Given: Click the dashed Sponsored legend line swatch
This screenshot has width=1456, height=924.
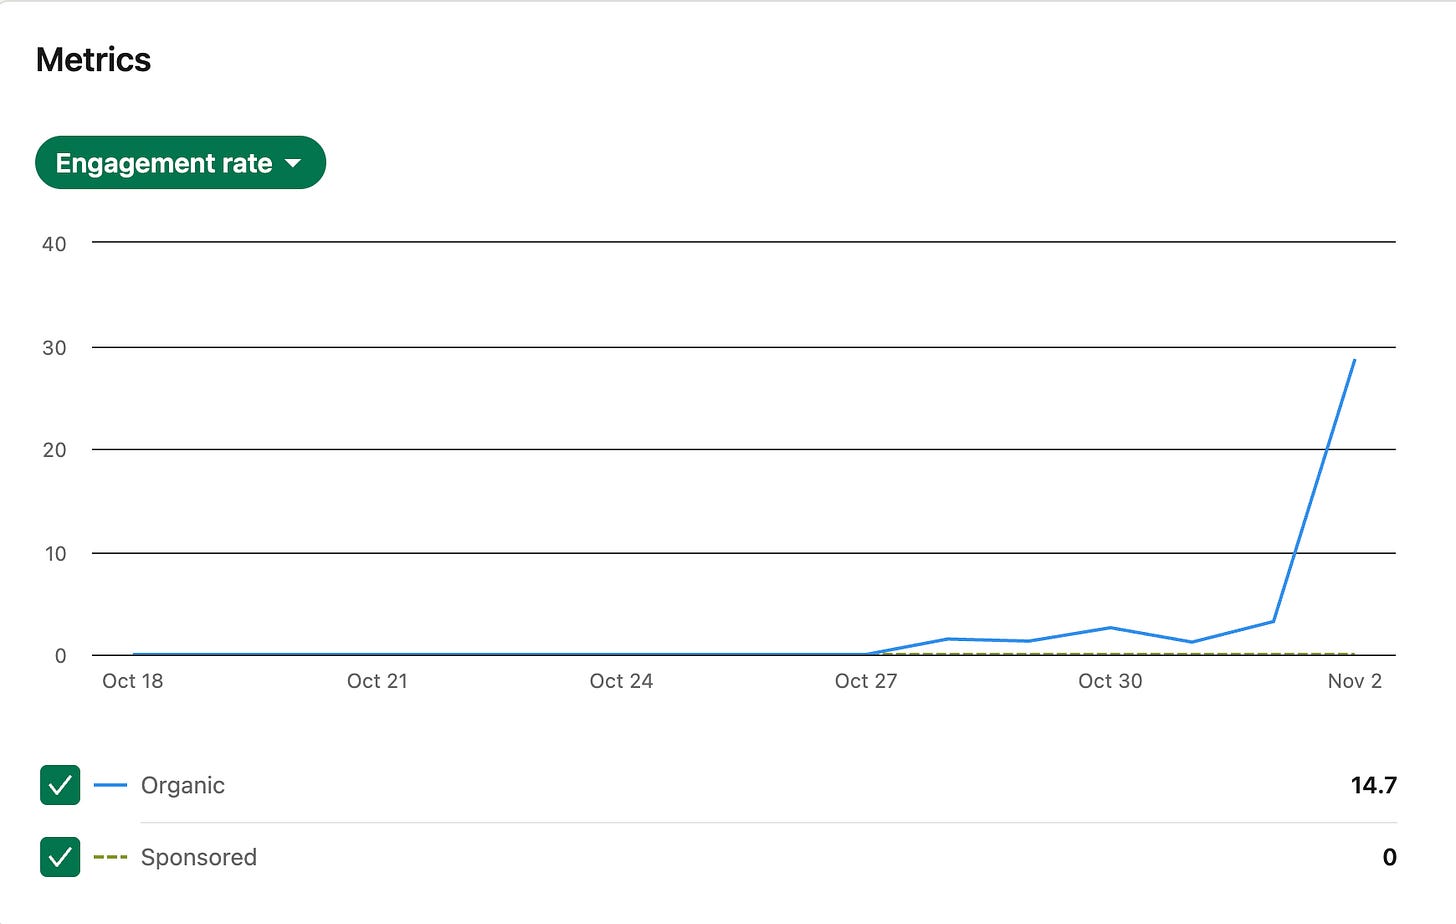Looking at the screenshot, I should (110, 857).
